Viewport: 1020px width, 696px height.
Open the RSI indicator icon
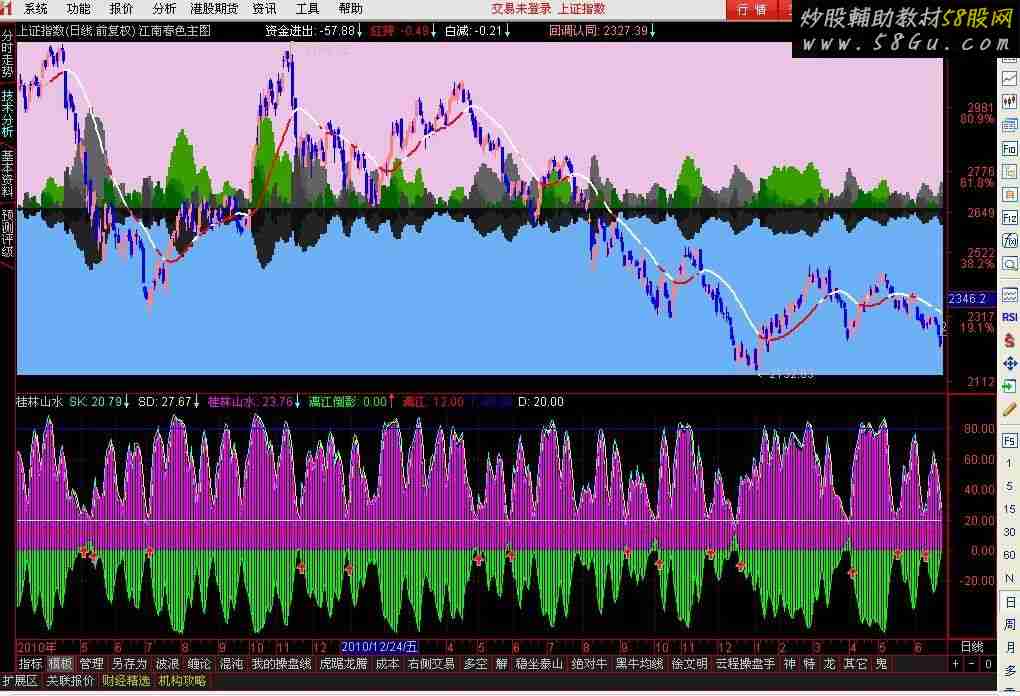[x=1009, y=317]
